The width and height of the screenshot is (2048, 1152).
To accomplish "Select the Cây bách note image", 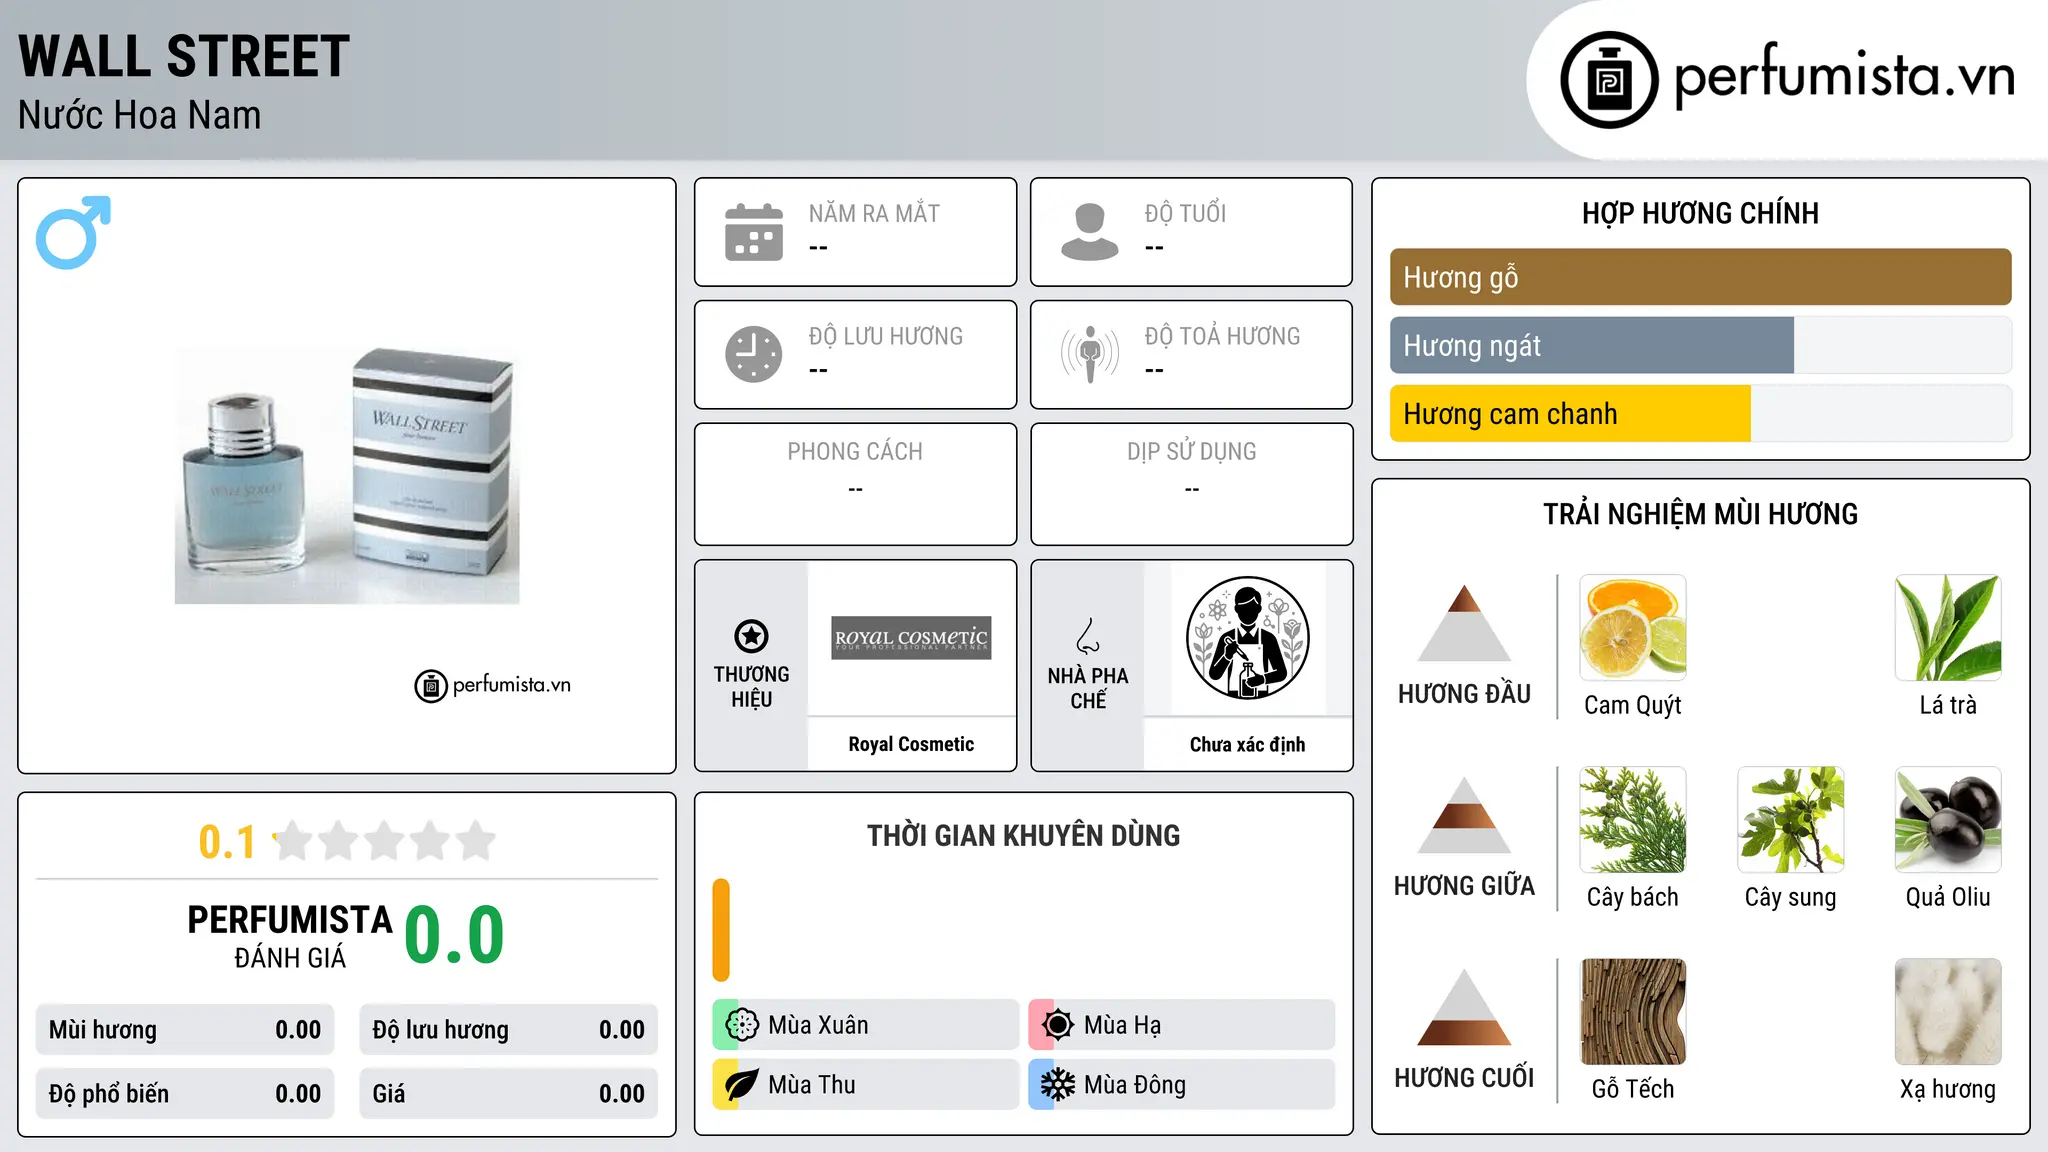I will pos(1633,820).
